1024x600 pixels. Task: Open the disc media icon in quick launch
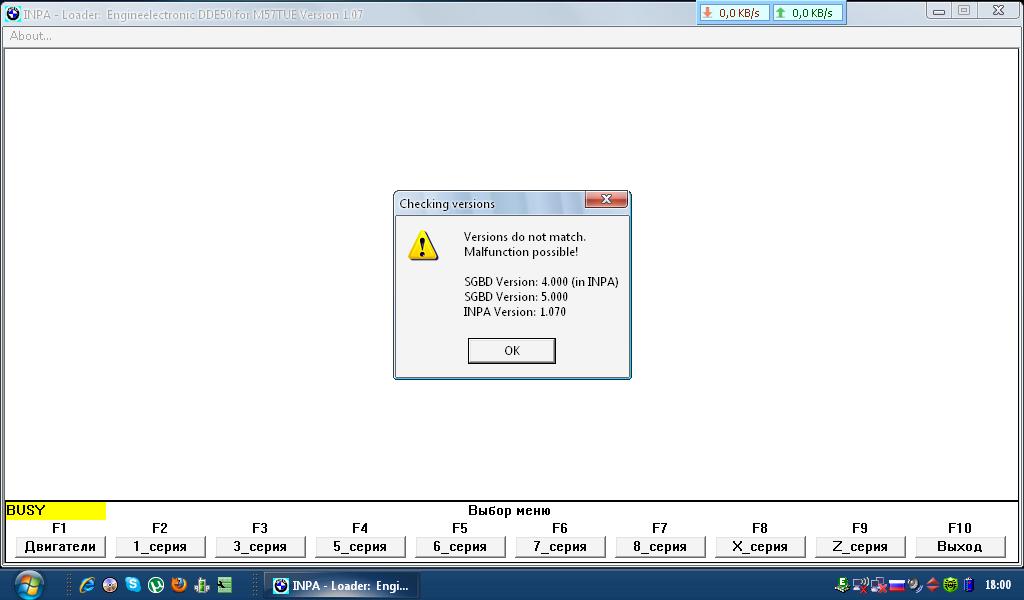pos(110,585)
